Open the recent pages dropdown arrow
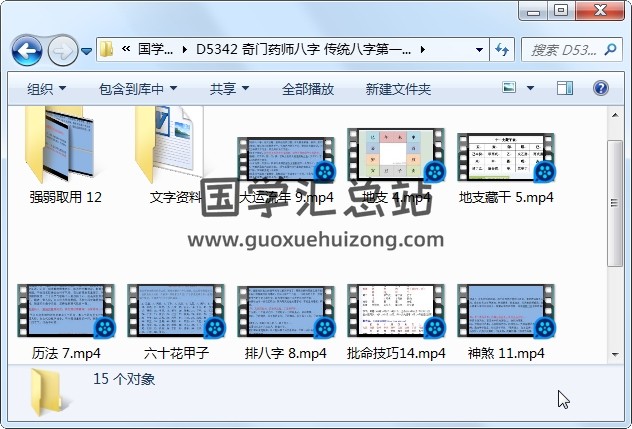The width and height of the screenshot is (632, 429). coord(86,51)
